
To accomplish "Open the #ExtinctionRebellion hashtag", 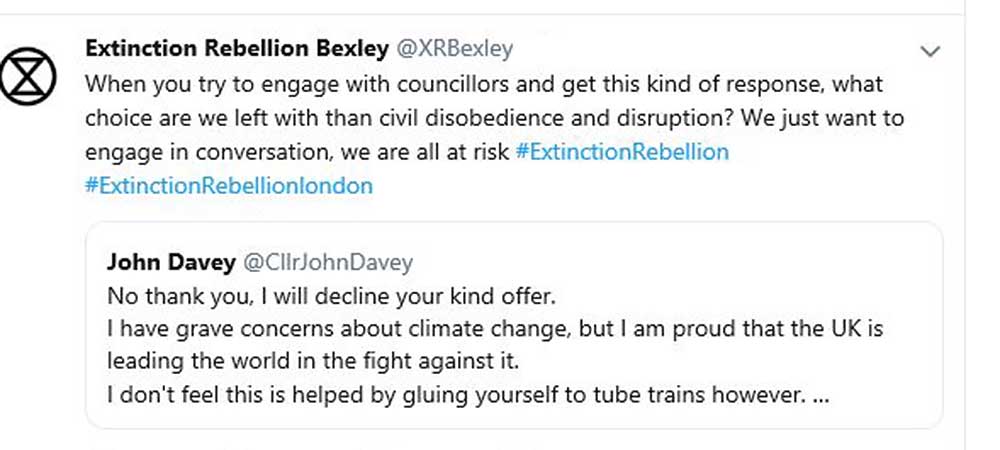I will (x=622, y=152).
